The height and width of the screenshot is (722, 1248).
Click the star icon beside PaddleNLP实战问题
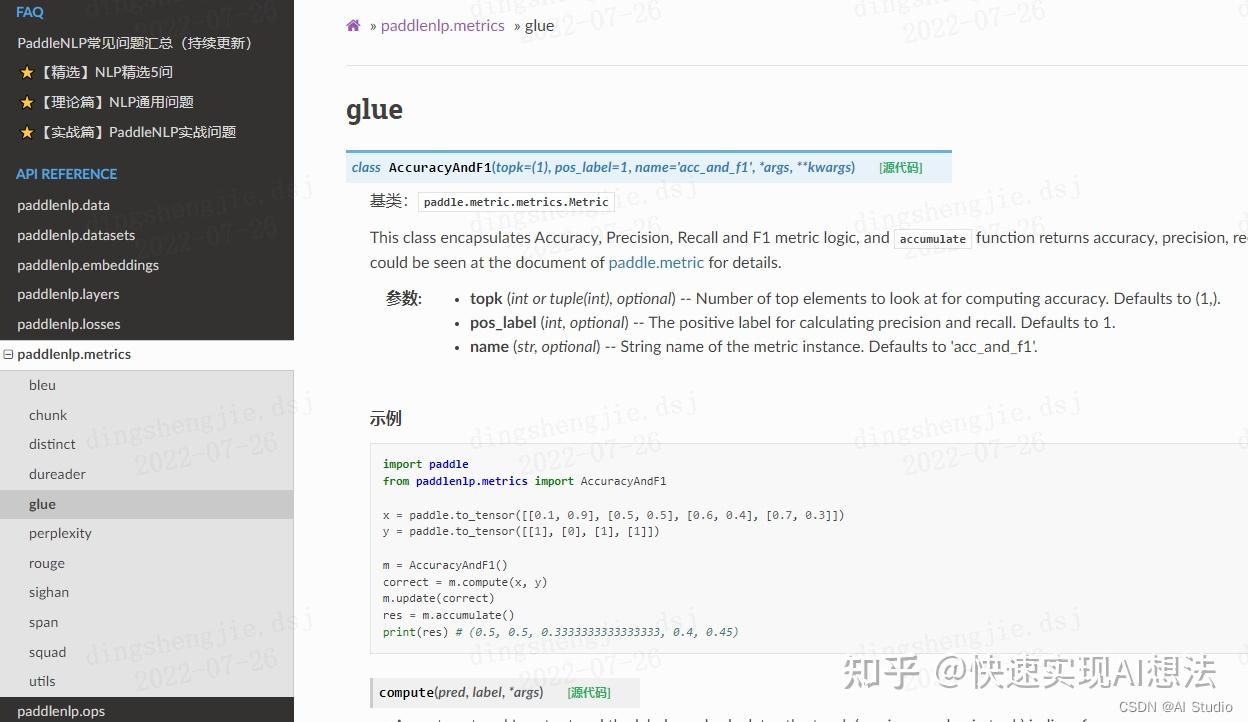click(27, 131)
